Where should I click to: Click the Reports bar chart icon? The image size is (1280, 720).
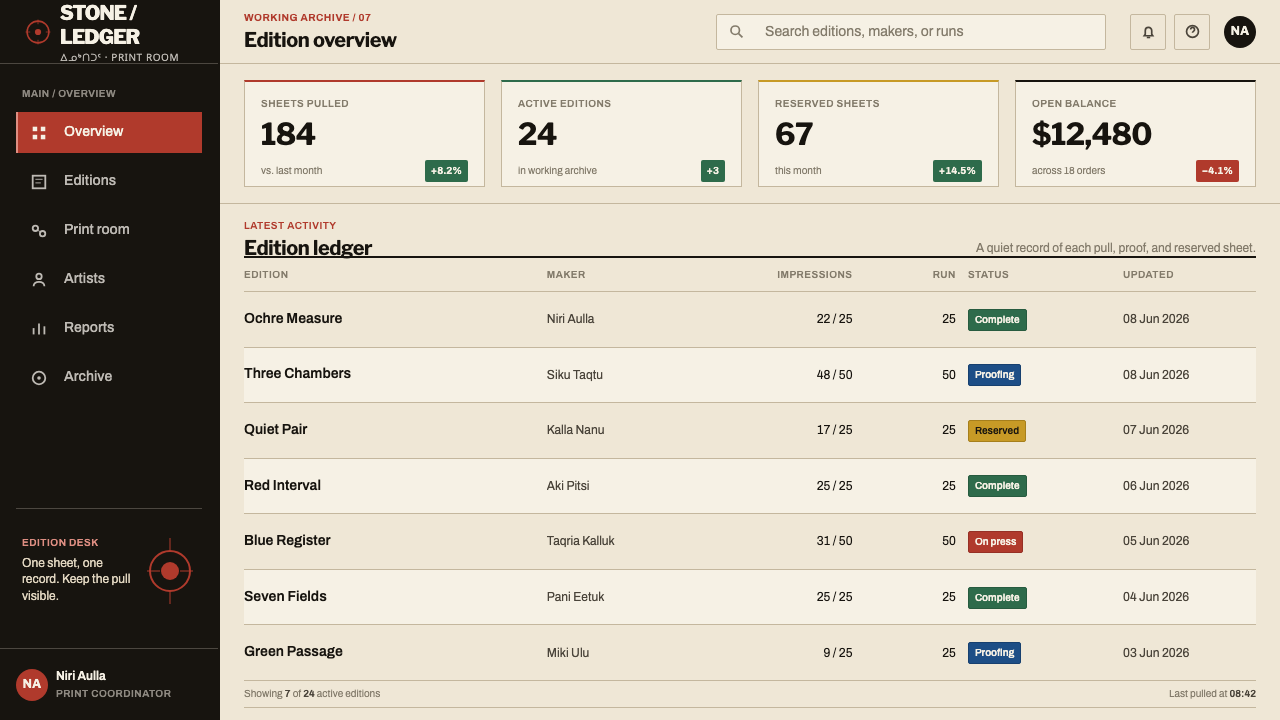click(x=39, y=328)
